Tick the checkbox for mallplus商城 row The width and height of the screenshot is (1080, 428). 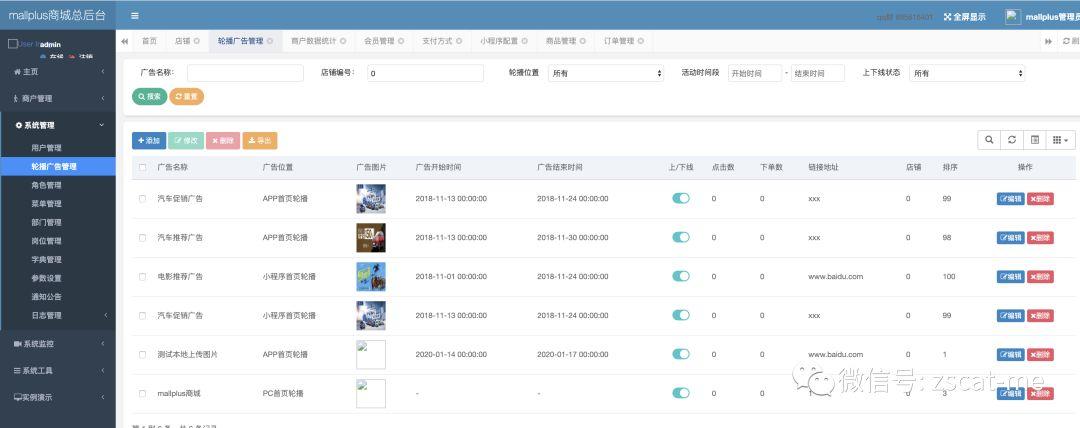[x=143, y=394]
